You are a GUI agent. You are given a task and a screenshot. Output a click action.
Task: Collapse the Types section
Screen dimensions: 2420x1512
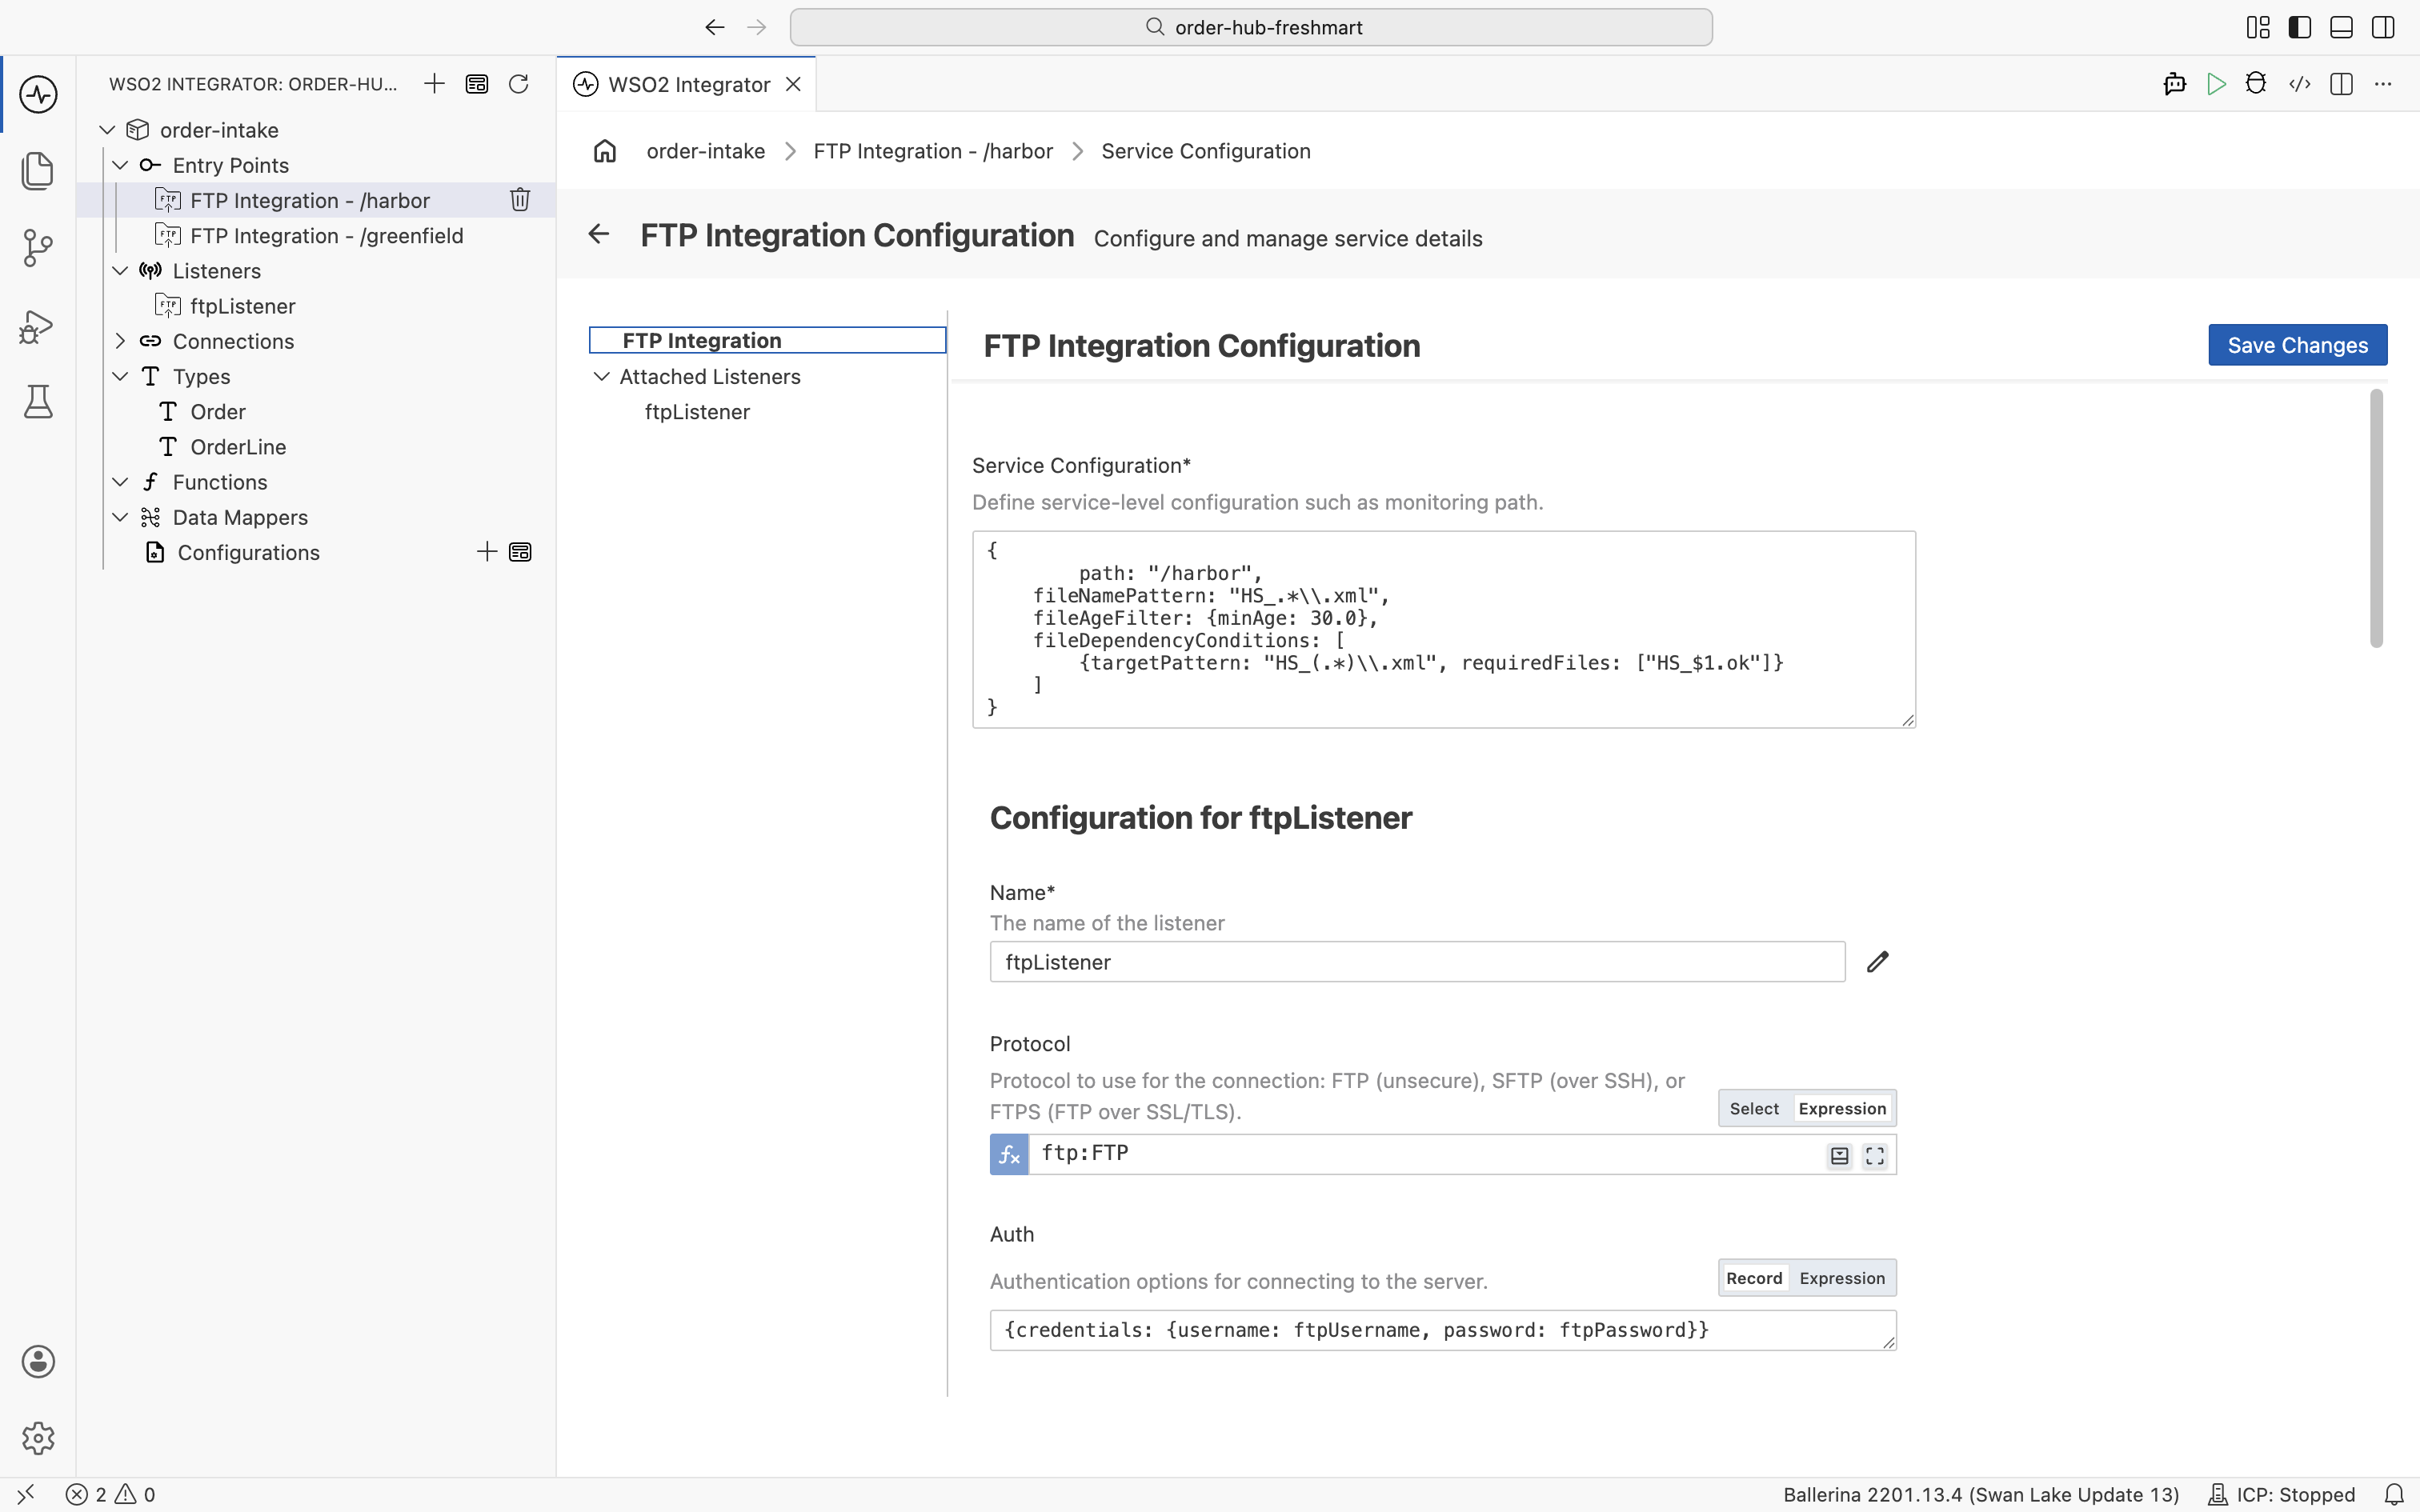pyautogui.click(x=120, y=376)
